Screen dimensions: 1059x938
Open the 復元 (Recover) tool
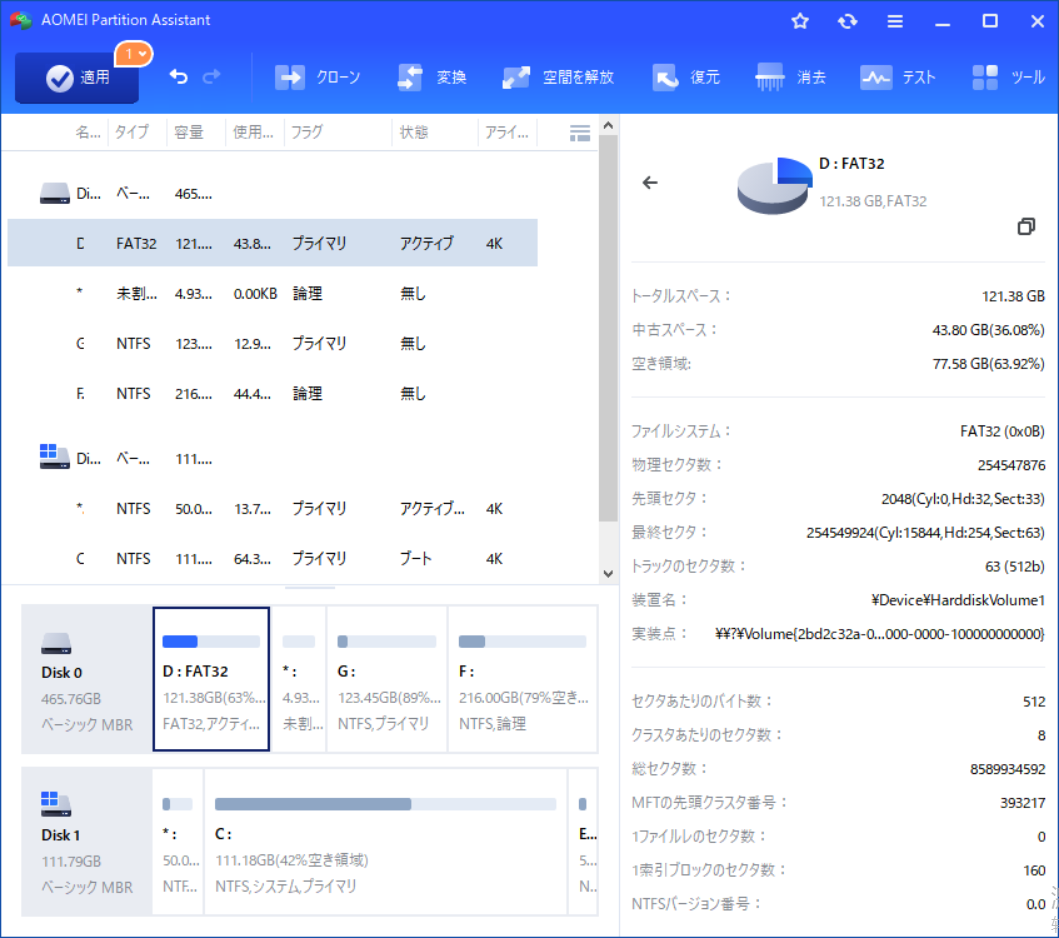(686, 78)
